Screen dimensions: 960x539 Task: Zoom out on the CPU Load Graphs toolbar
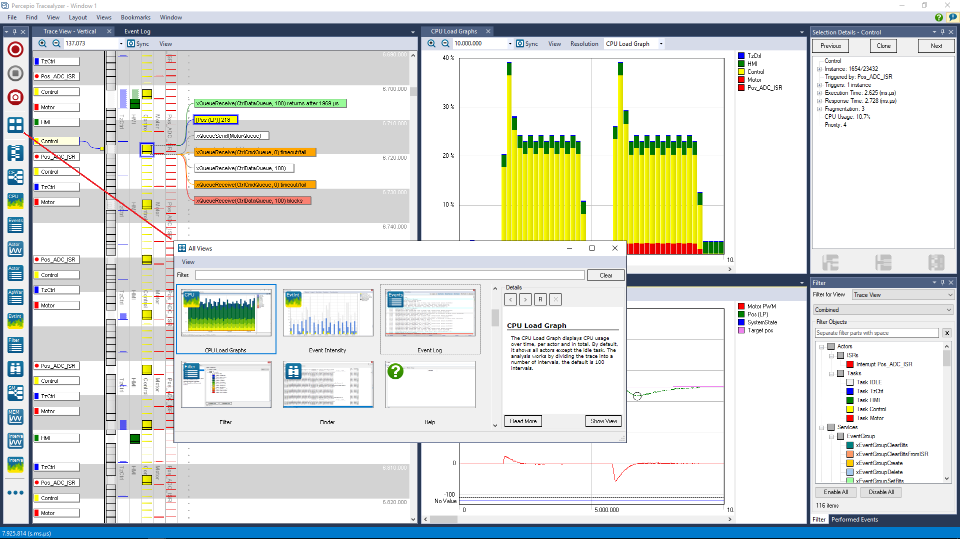click(x=446, y=43)
